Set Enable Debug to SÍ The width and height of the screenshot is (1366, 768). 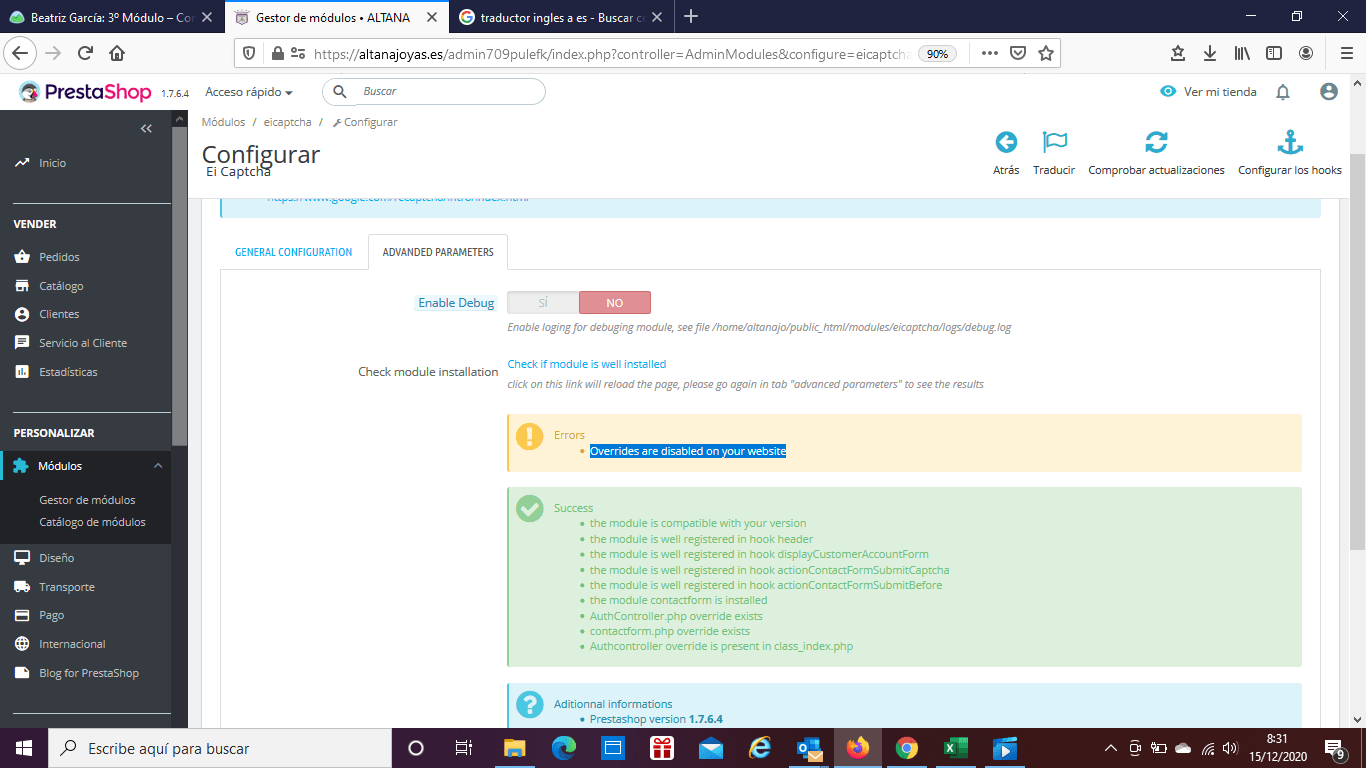pyautogui.click(x=543, y=303)
